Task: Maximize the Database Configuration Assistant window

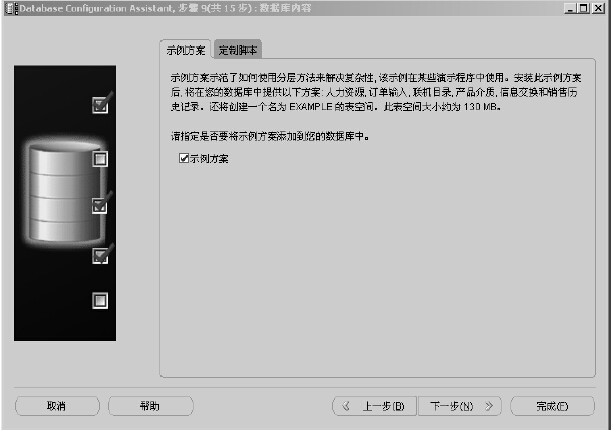Action: point(584,8)
